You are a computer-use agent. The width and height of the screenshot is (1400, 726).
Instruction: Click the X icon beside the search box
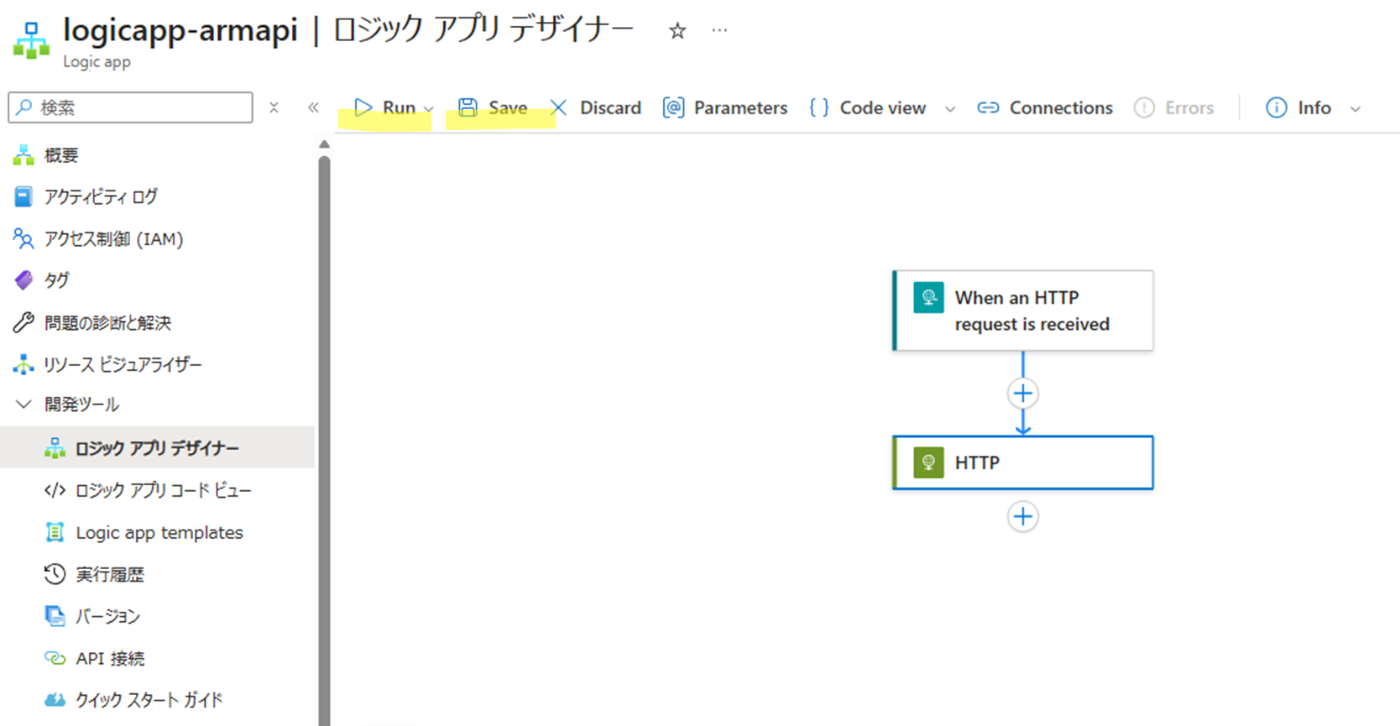[274, 107]
